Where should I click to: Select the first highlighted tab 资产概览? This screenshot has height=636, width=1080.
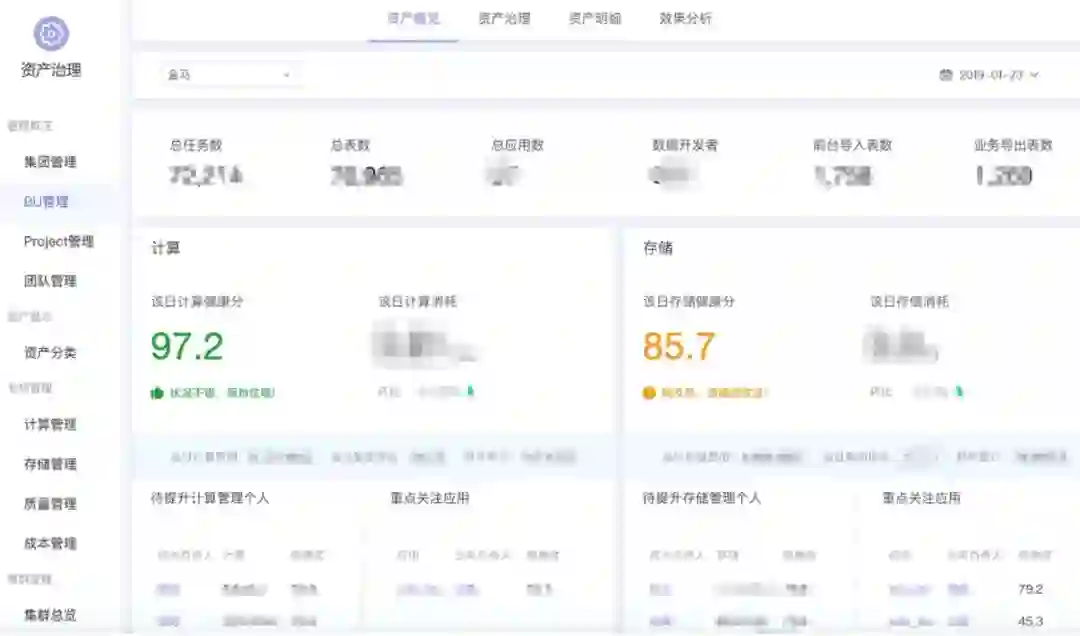point(413,19)
